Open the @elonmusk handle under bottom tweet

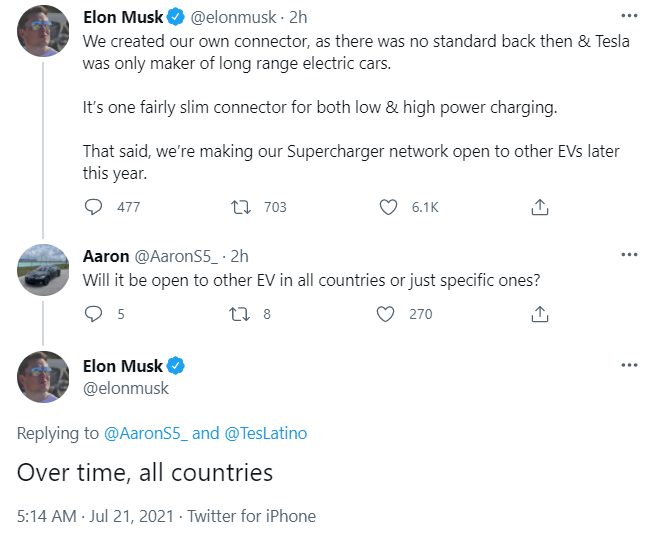[126, 388]
